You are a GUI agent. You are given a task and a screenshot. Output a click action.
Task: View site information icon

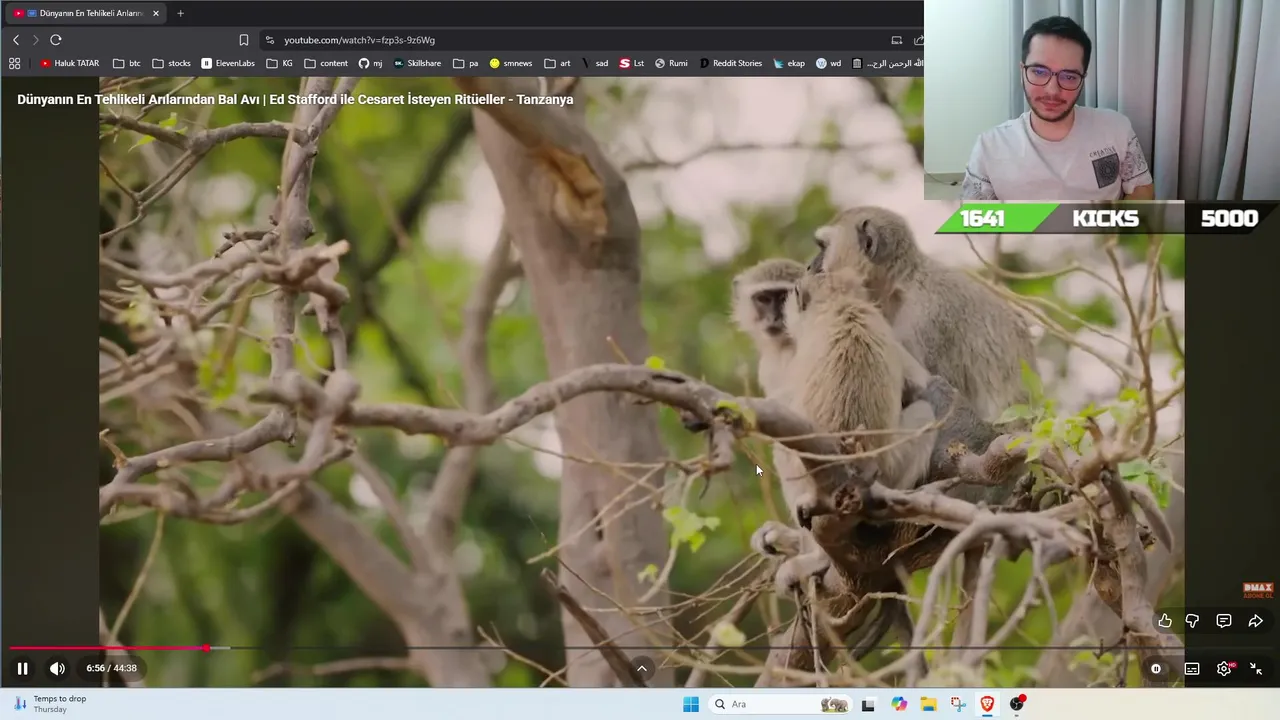pos(269,40)
